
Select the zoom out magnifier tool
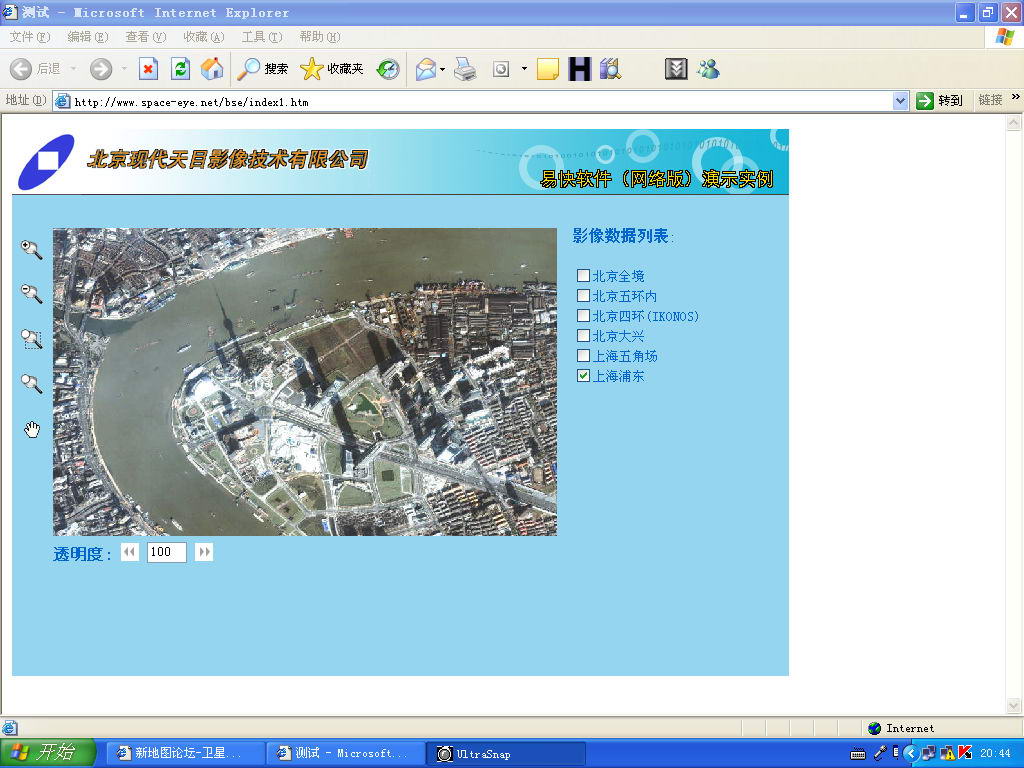click(x=32, y=293)
